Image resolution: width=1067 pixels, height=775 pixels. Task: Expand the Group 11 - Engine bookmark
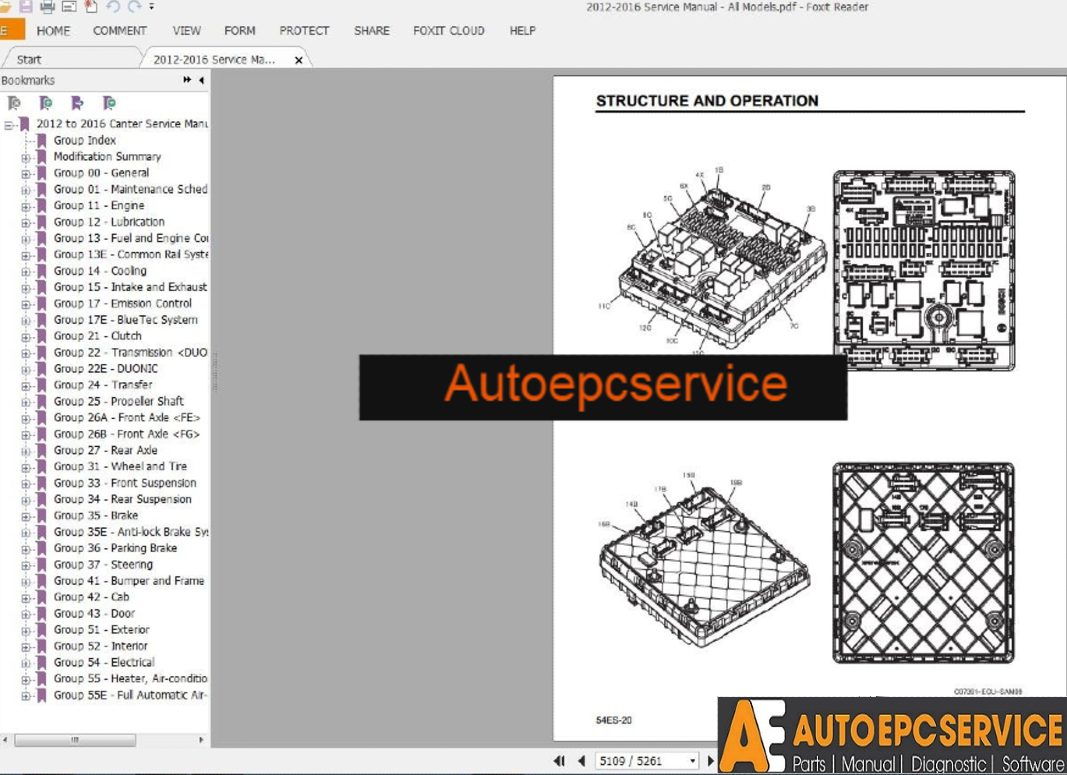[x=26, y=206]
